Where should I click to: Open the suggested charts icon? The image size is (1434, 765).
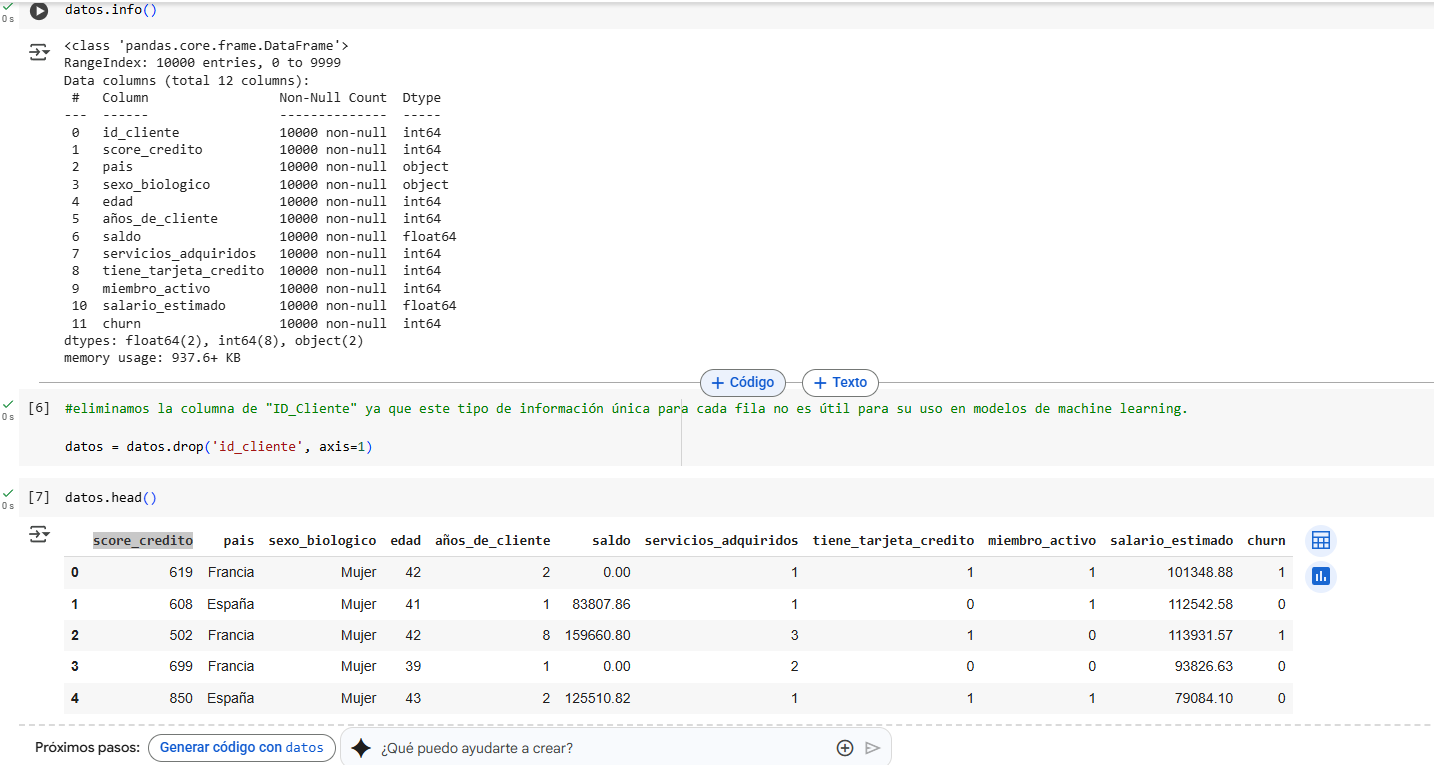pos(1321,576)
